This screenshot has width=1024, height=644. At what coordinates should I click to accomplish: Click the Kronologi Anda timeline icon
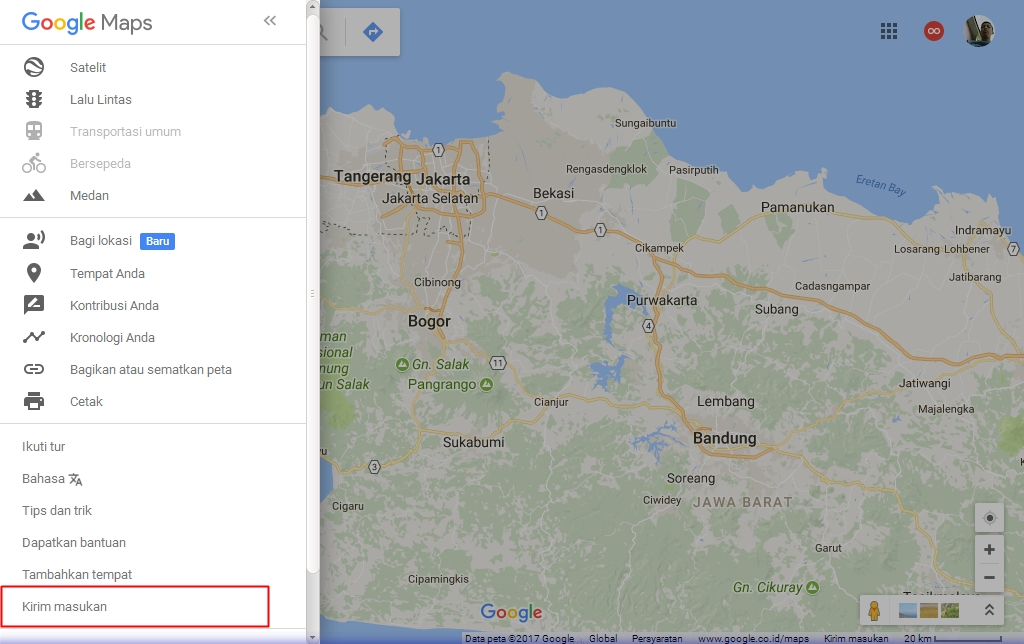pyautogui.click(x=33, y=337)
